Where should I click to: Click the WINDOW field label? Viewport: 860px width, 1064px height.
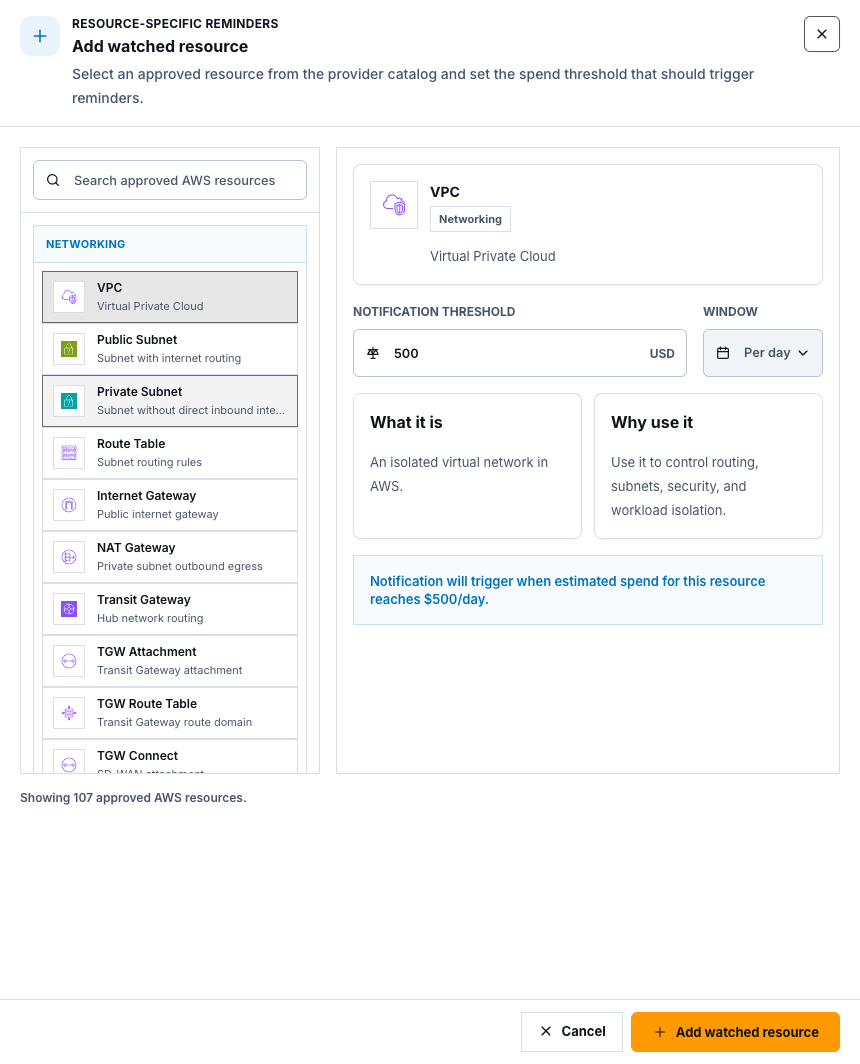(730, 312)
